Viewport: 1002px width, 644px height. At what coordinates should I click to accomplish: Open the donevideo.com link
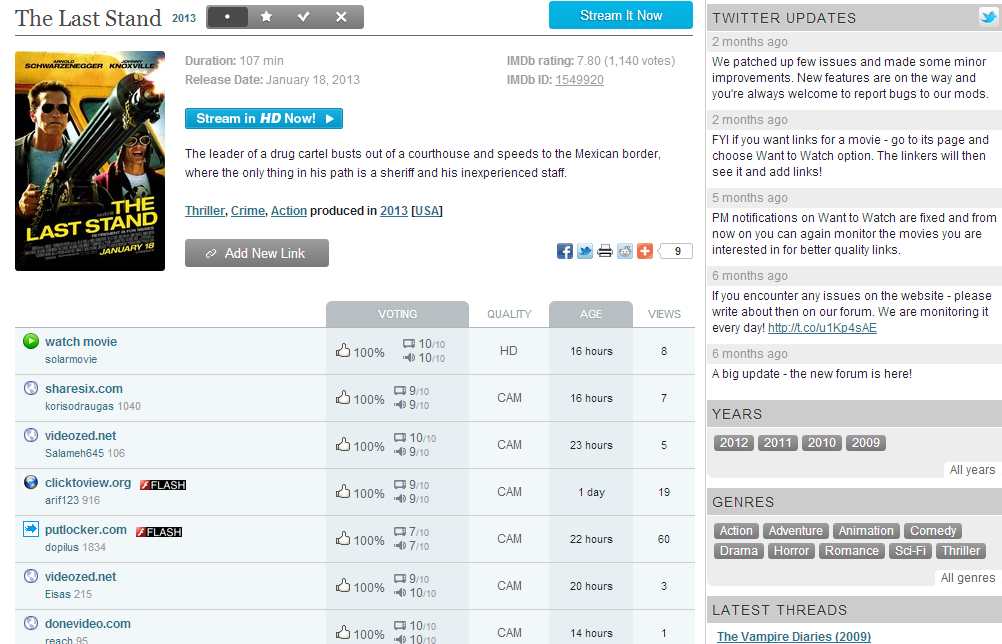[x=88, y=624]
